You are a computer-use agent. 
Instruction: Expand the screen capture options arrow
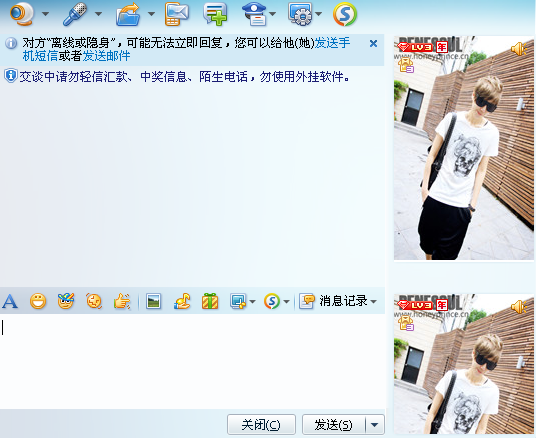click(x=252, y=302)
